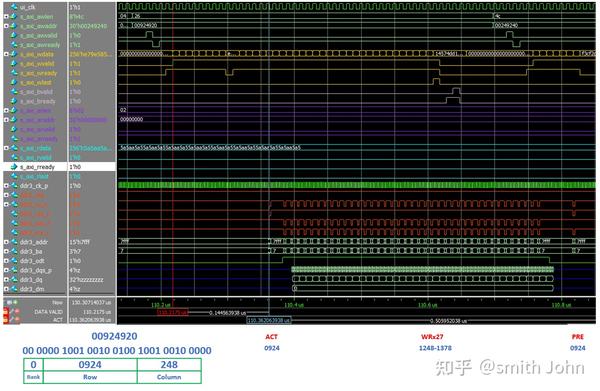The image size is (600, 391).
Task: Toggle the DATA VALID cursor lock icon
Action: (x=6, y=312)
